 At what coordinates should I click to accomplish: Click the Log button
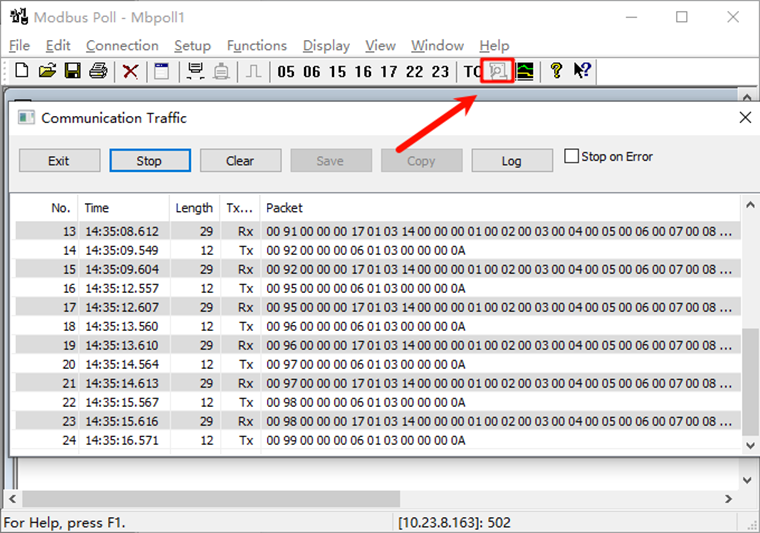click(x=512, y=160)
